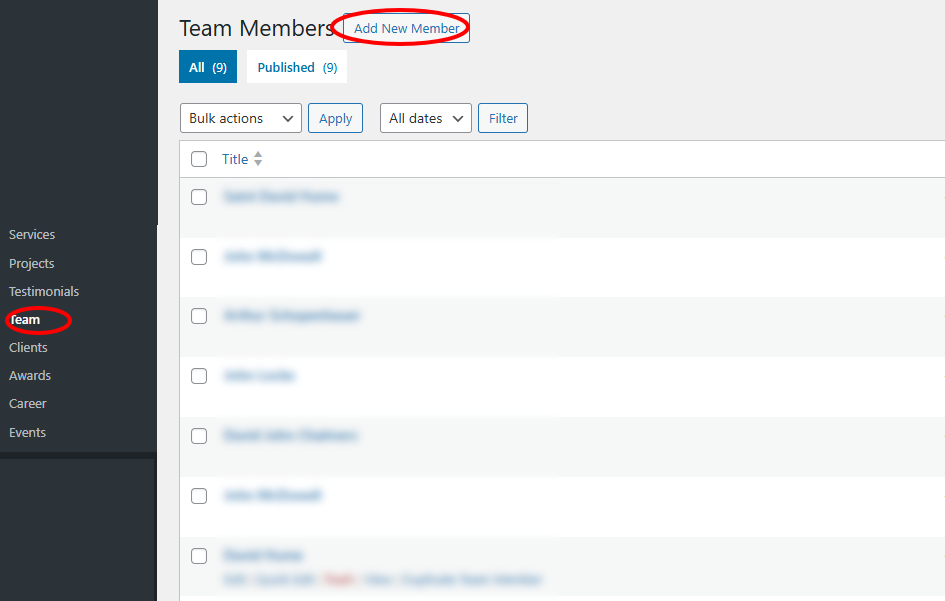Tick the select-all checkbox in table header
Viewport: 945px width, 601px height.
pyautogui.click(x=199, y=159)
